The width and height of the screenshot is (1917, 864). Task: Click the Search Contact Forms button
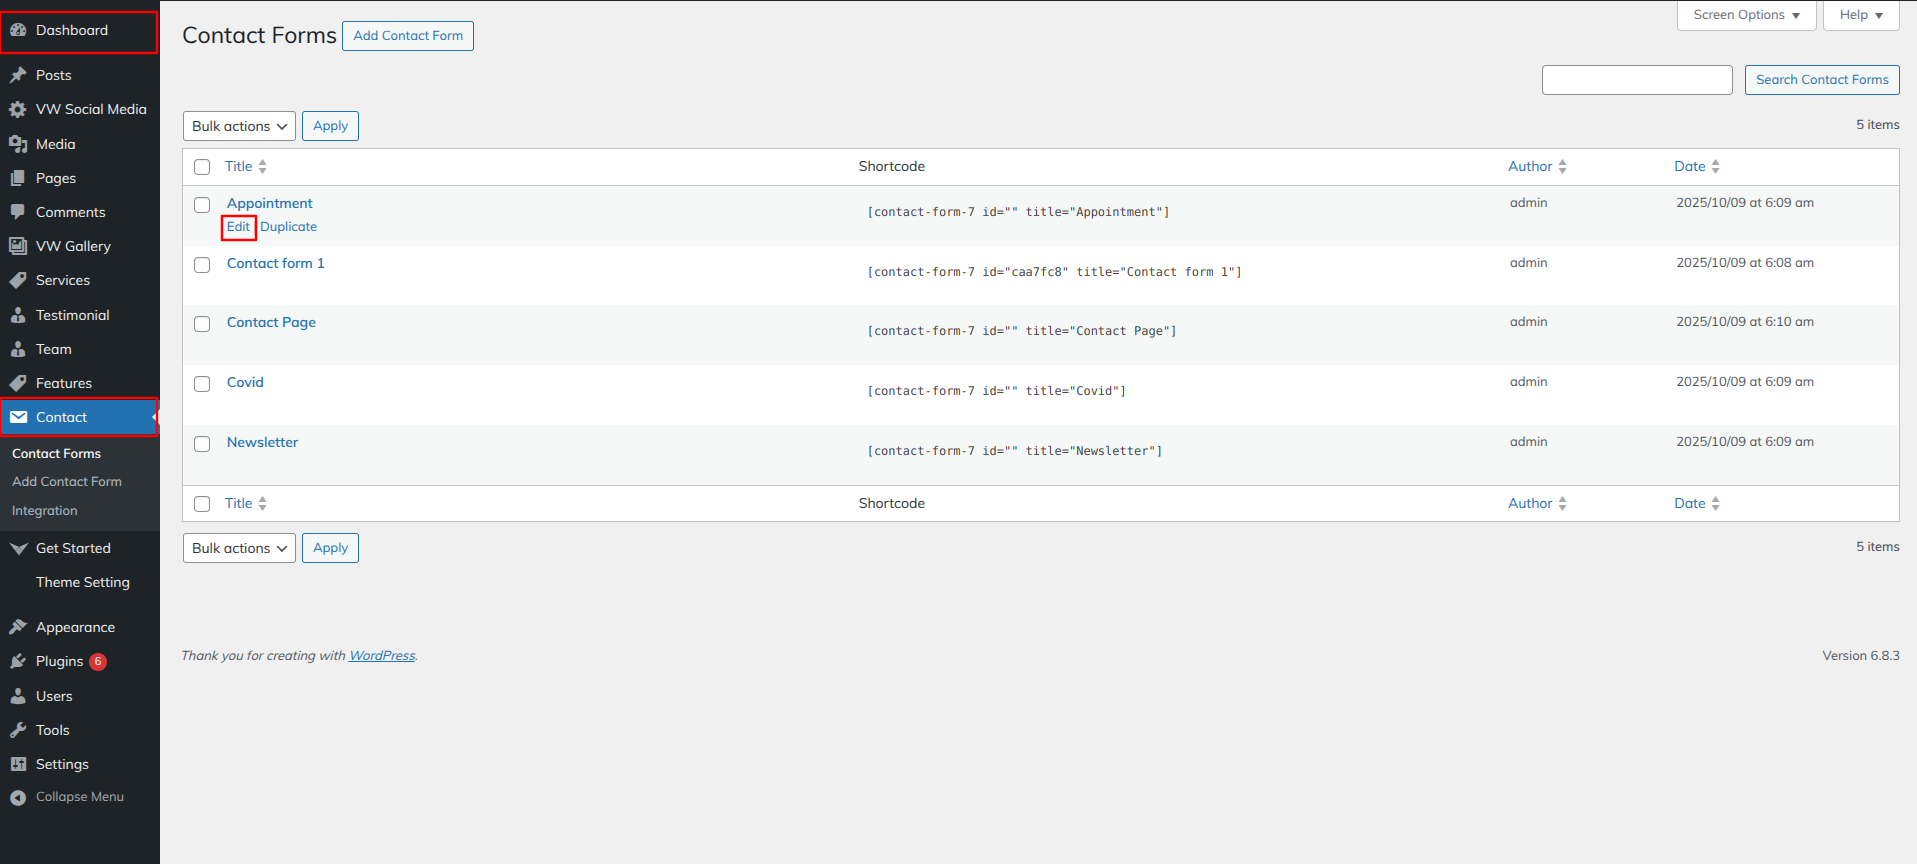coord(1821,80)
